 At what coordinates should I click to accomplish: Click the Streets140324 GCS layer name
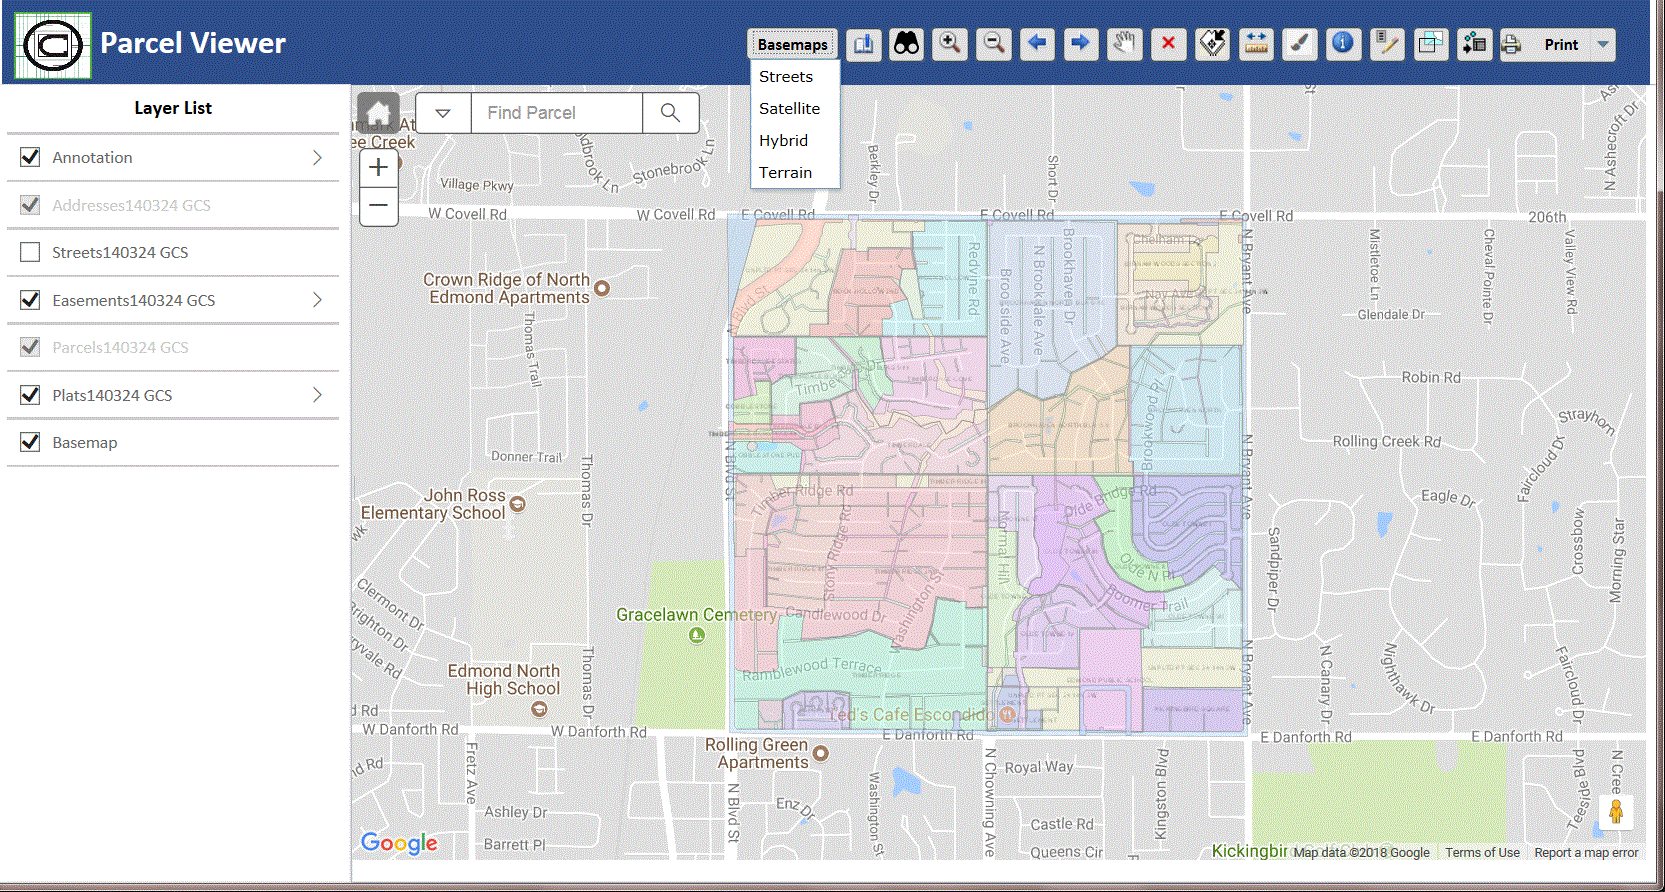120,252
